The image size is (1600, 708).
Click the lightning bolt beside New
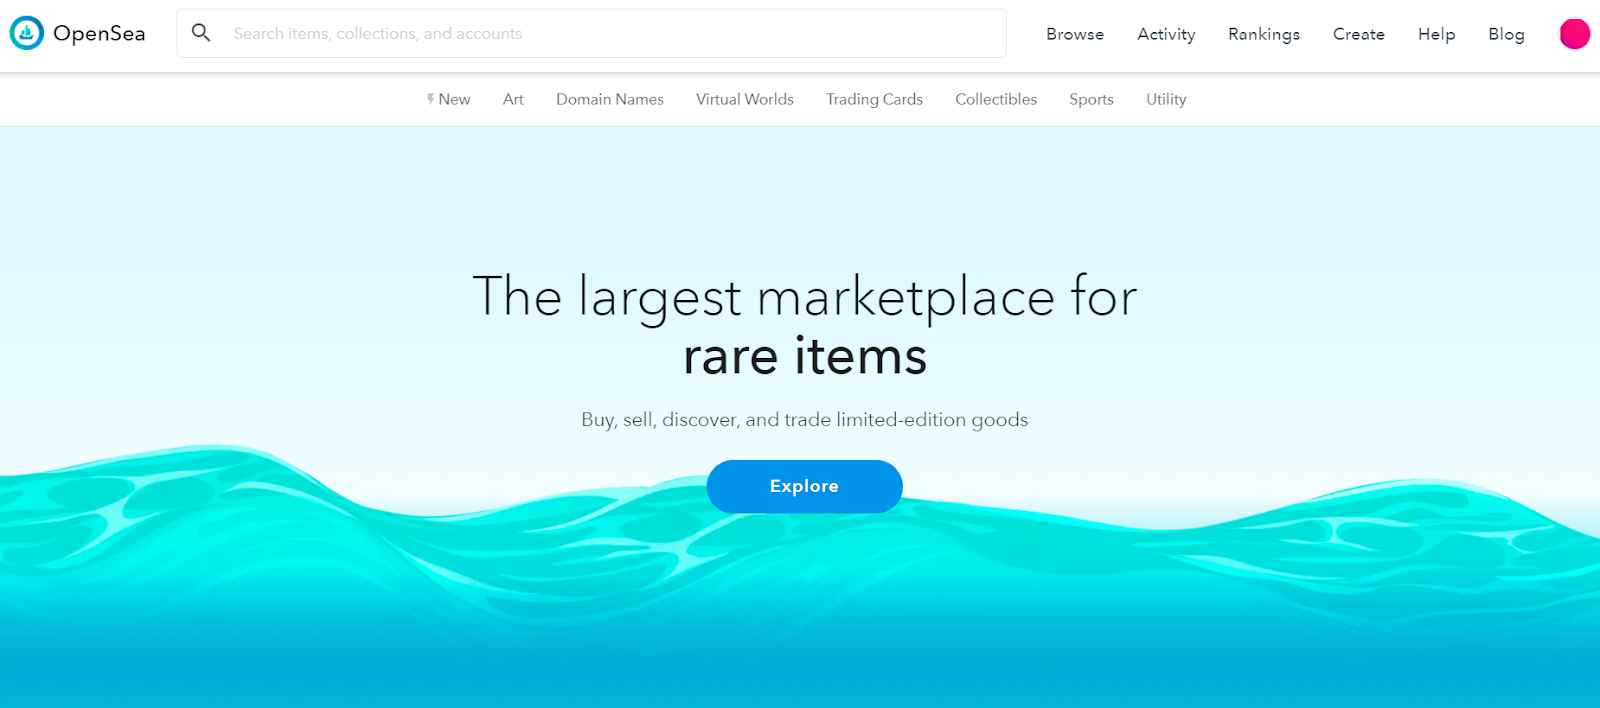430,99
